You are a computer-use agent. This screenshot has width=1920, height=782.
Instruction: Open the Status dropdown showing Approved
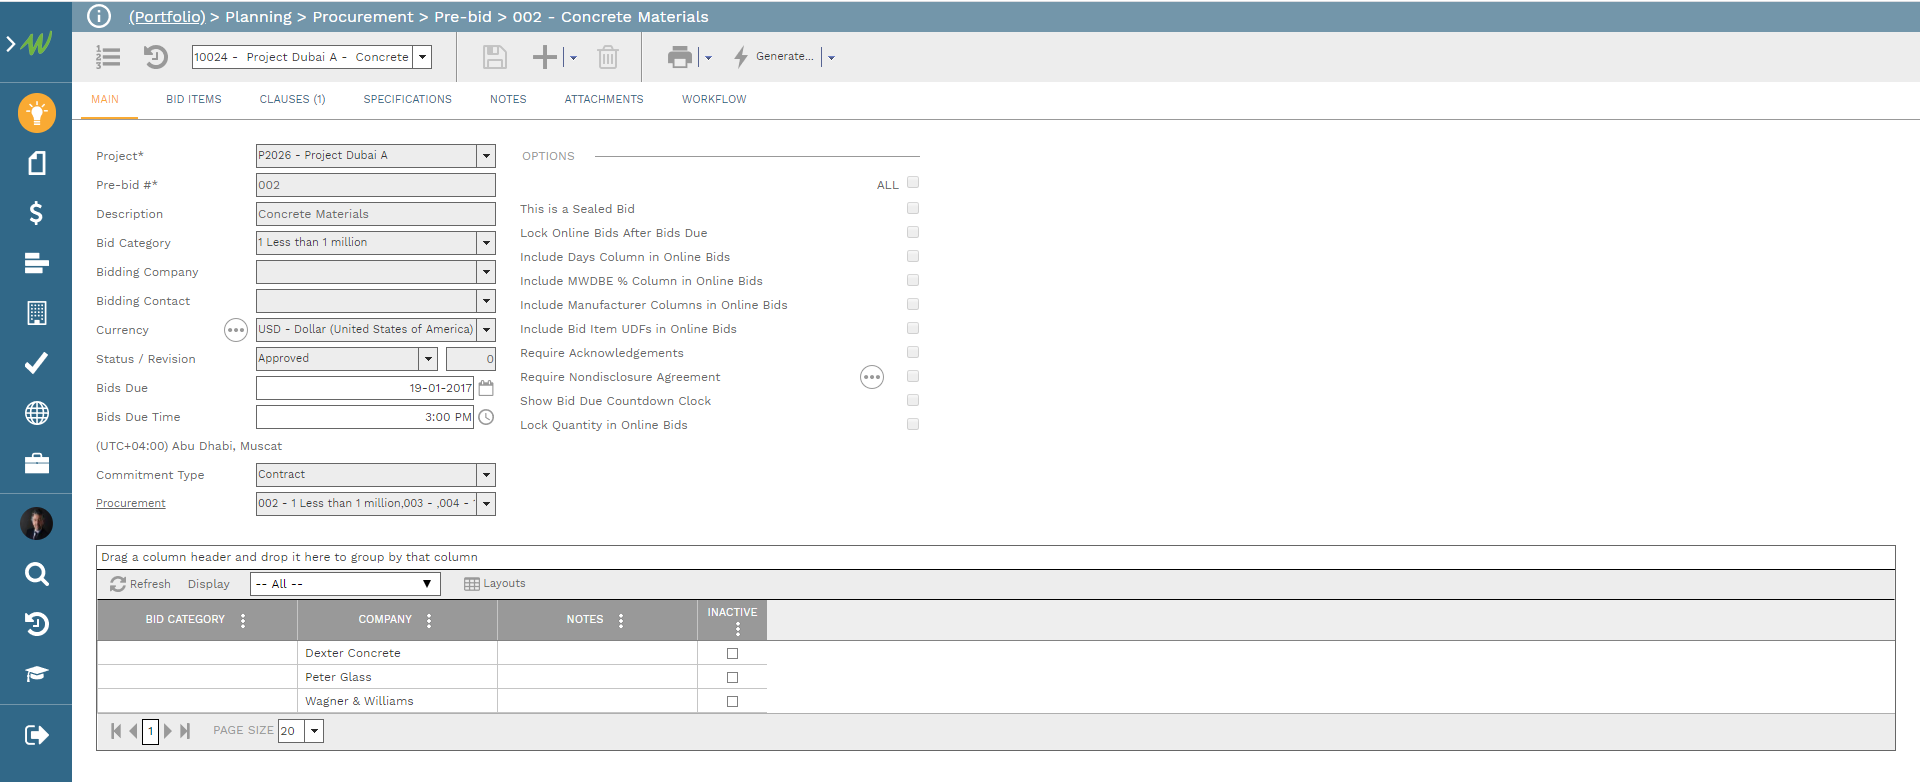pos(428,359)
